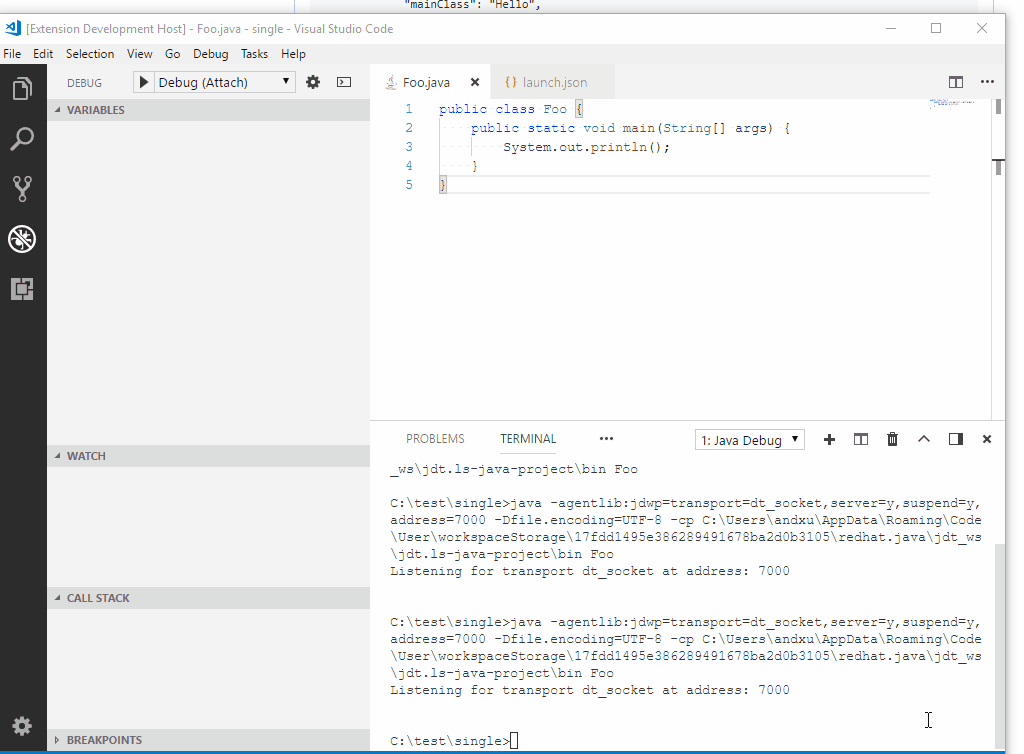Open the Source Control view

(x=22, y=189)
